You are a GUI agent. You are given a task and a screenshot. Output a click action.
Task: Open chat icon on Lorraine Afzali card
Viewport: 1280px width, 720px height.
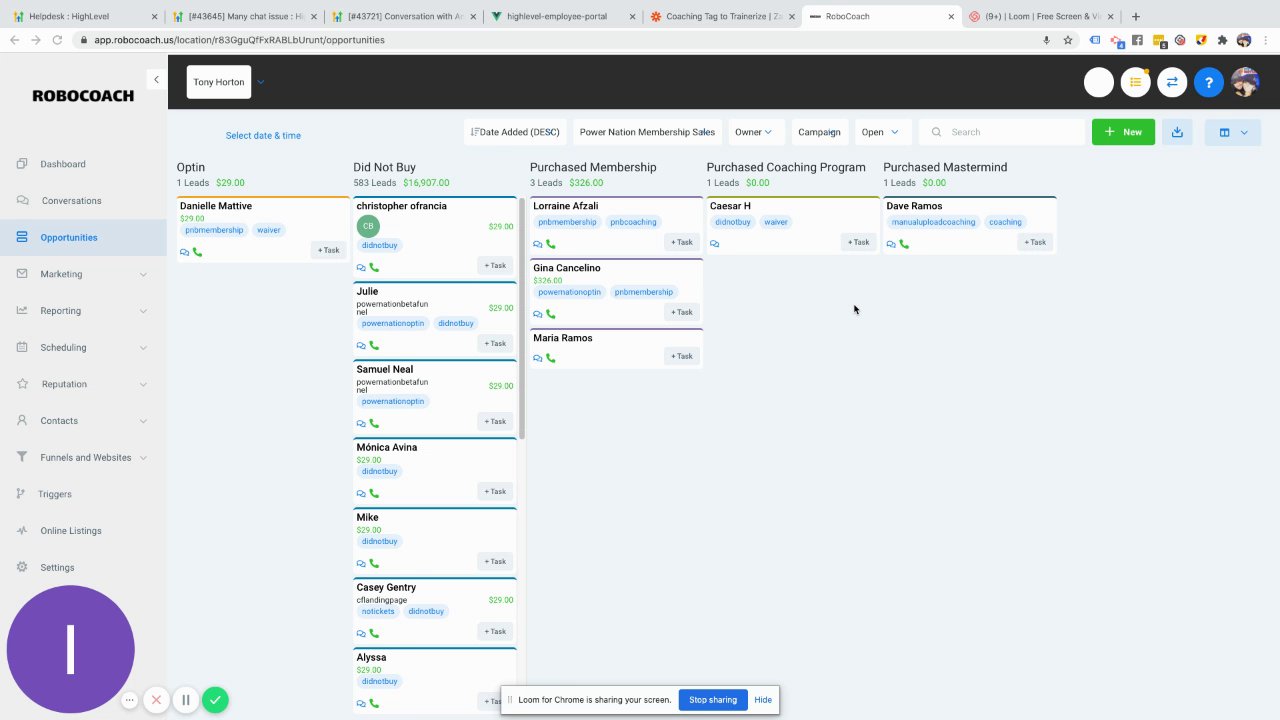pyautogui.click(x=538, y=244)
